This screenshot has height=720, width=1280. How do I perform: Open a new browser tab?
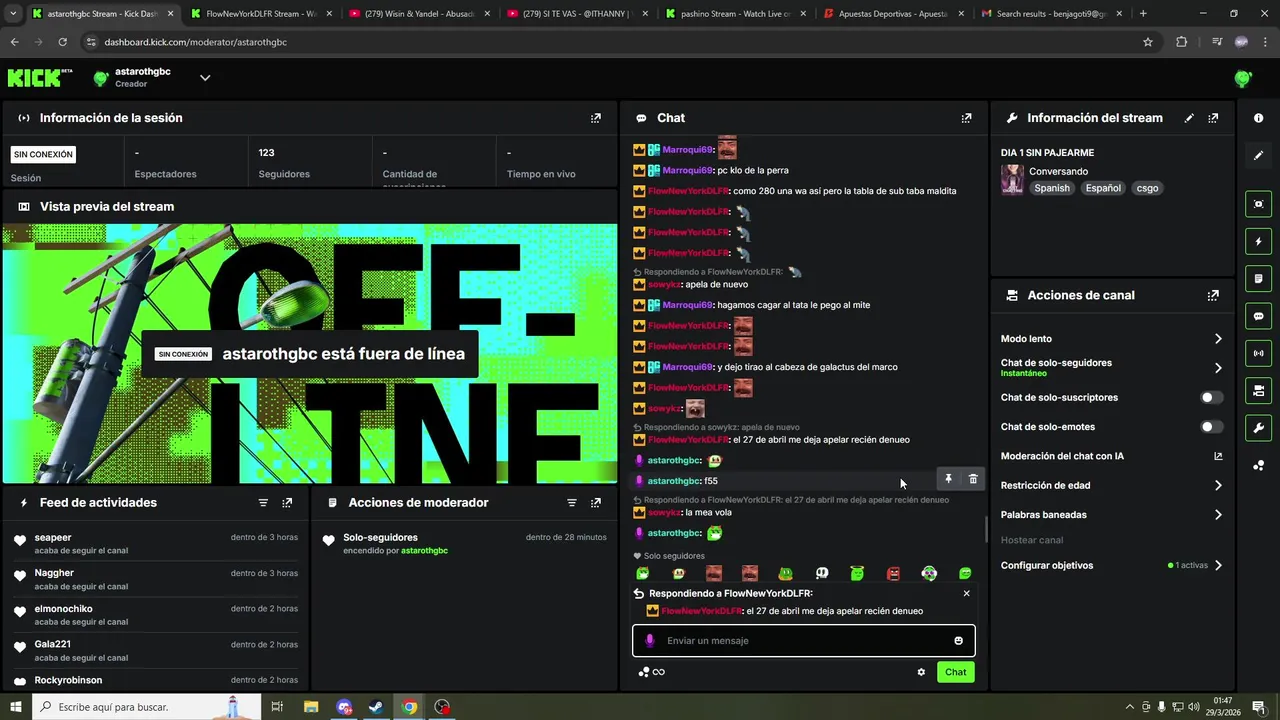[1143, 14]
